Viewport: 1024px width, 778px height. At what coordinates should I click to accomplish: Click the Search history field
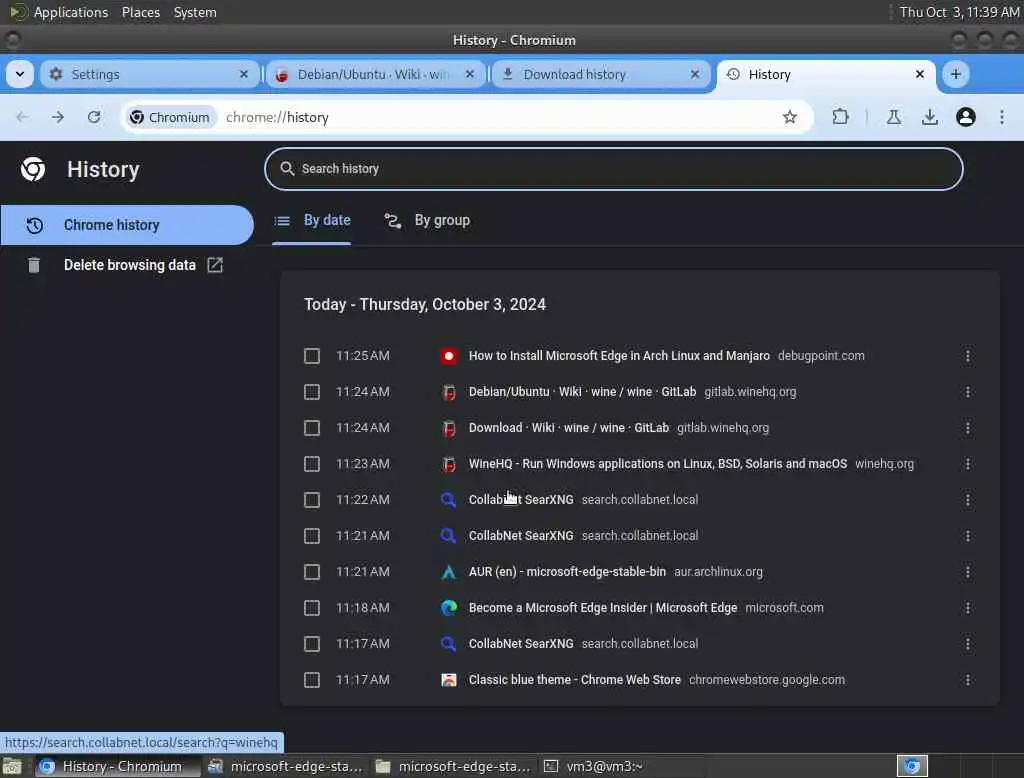coord(613,169)
